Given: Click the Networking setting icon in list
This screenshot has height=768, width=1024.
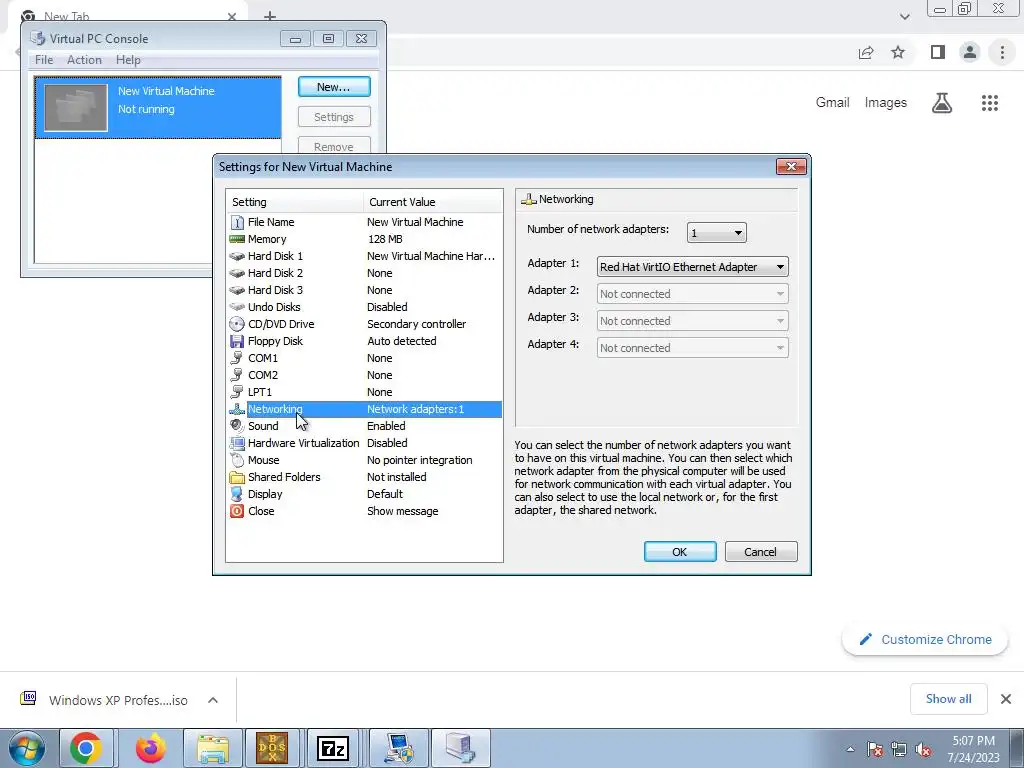Looking at the screenshot, I should [x=237, y=409].
